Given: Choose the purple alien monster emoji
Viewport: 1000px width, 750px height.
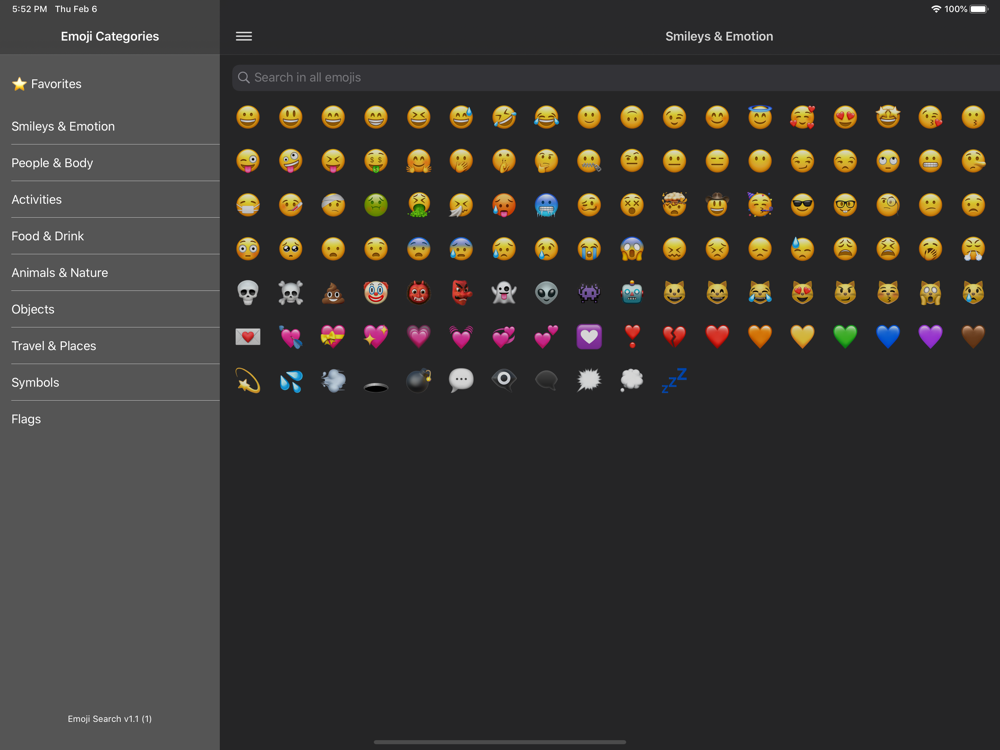Looking at the screenshot, I should 589,293.
